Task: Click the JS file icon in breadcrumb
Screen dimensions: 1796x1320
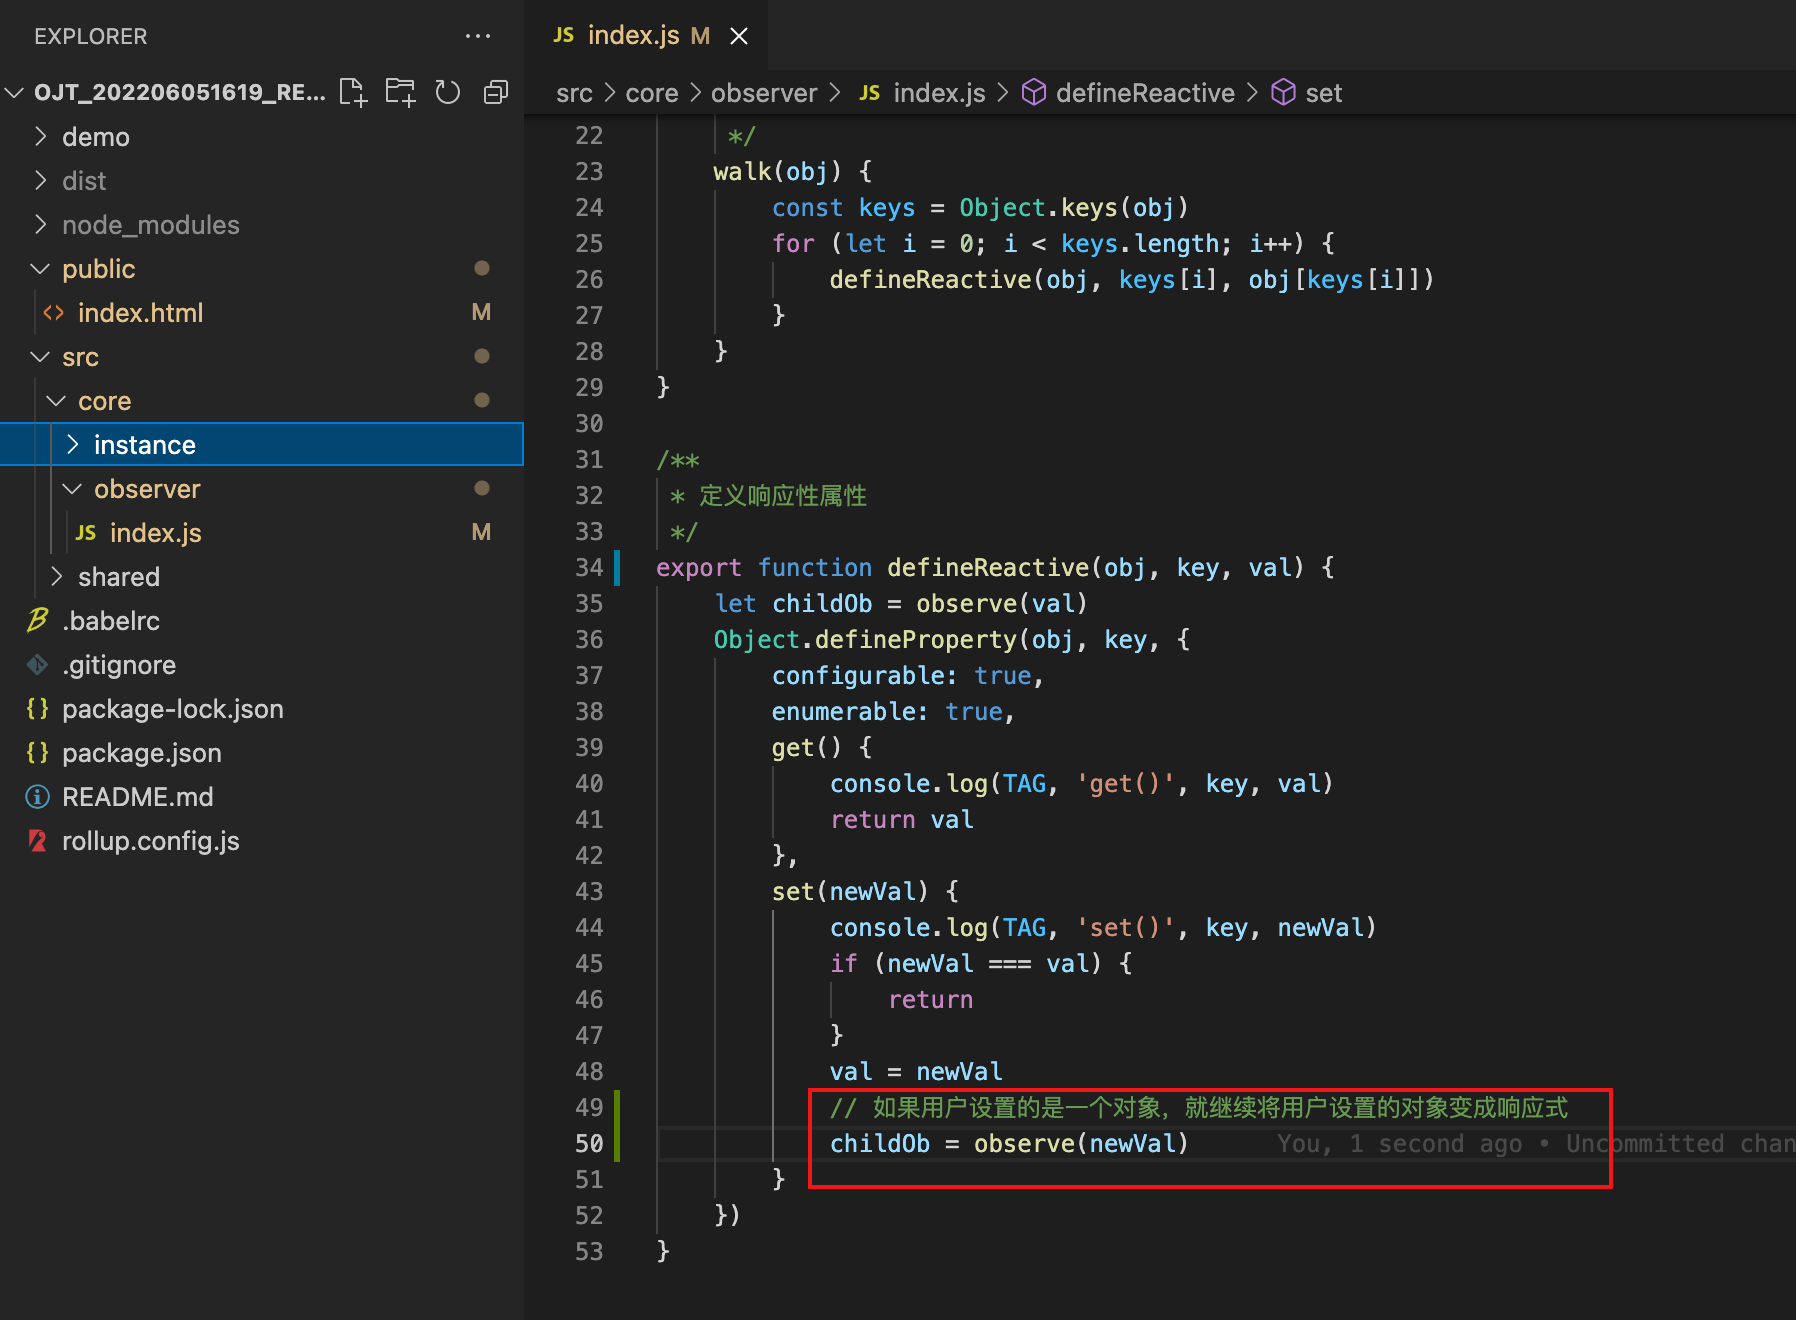Action: (x=869, y=93)
